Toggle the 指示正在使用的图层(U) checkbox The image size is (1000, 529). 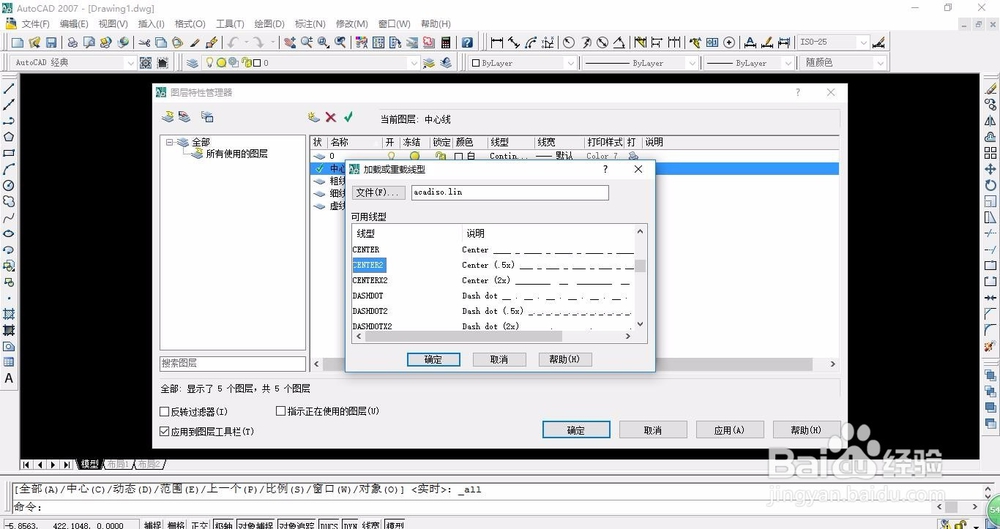[x=281, y=411]
